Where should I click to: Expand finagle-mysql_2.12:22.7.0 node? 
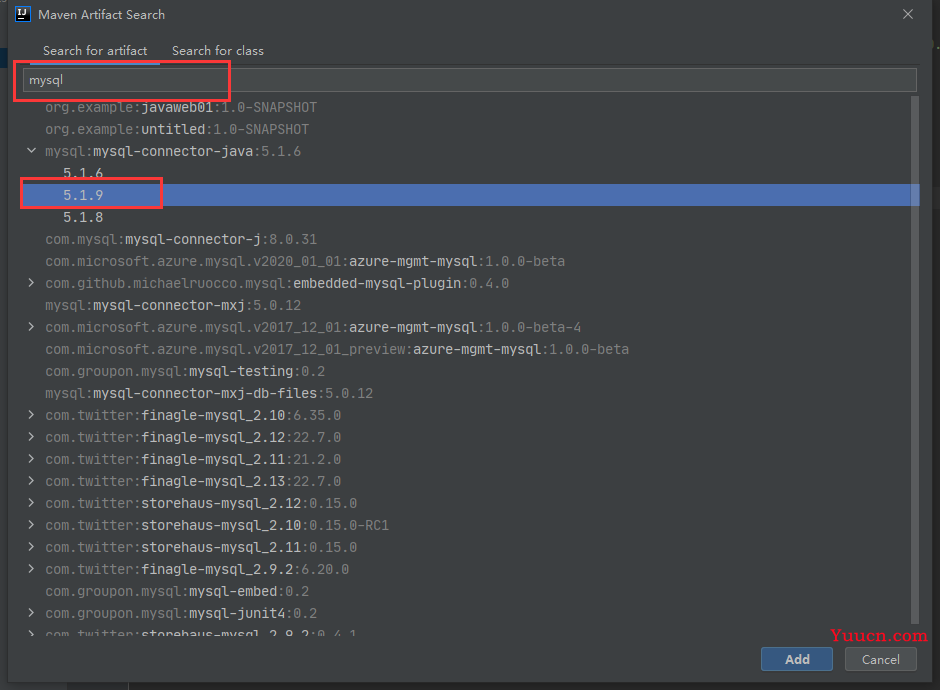31,437
